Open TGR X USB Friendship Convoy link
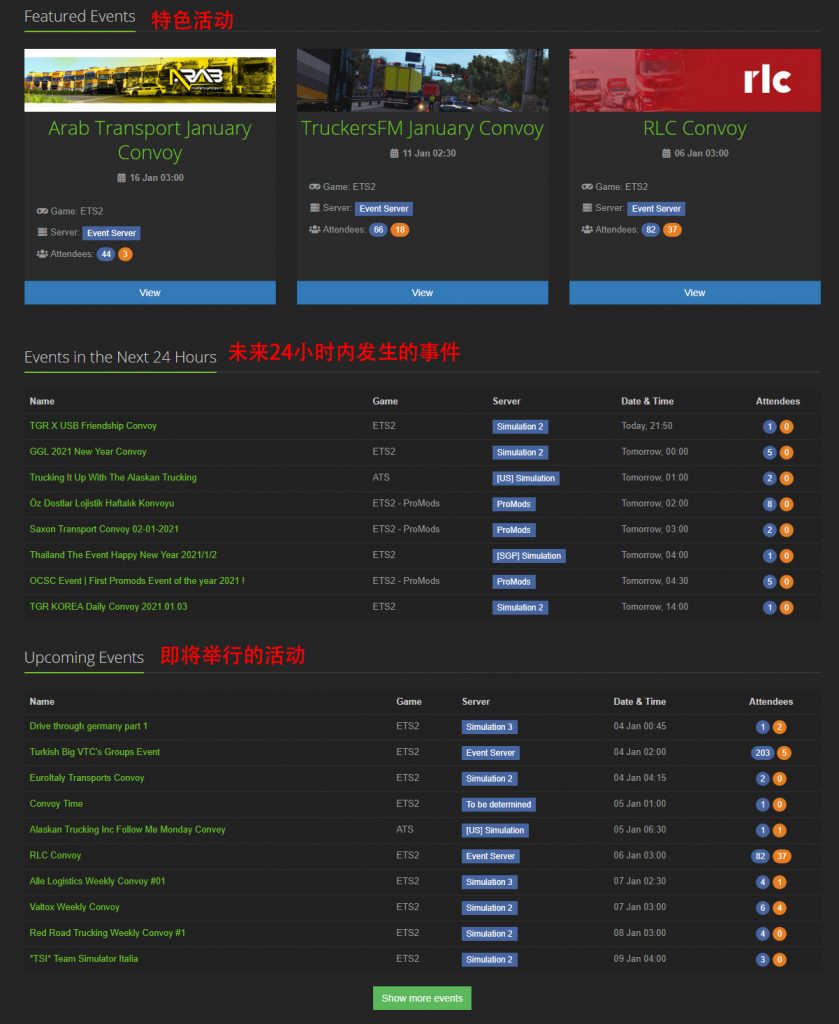 [x=93, y=426]
